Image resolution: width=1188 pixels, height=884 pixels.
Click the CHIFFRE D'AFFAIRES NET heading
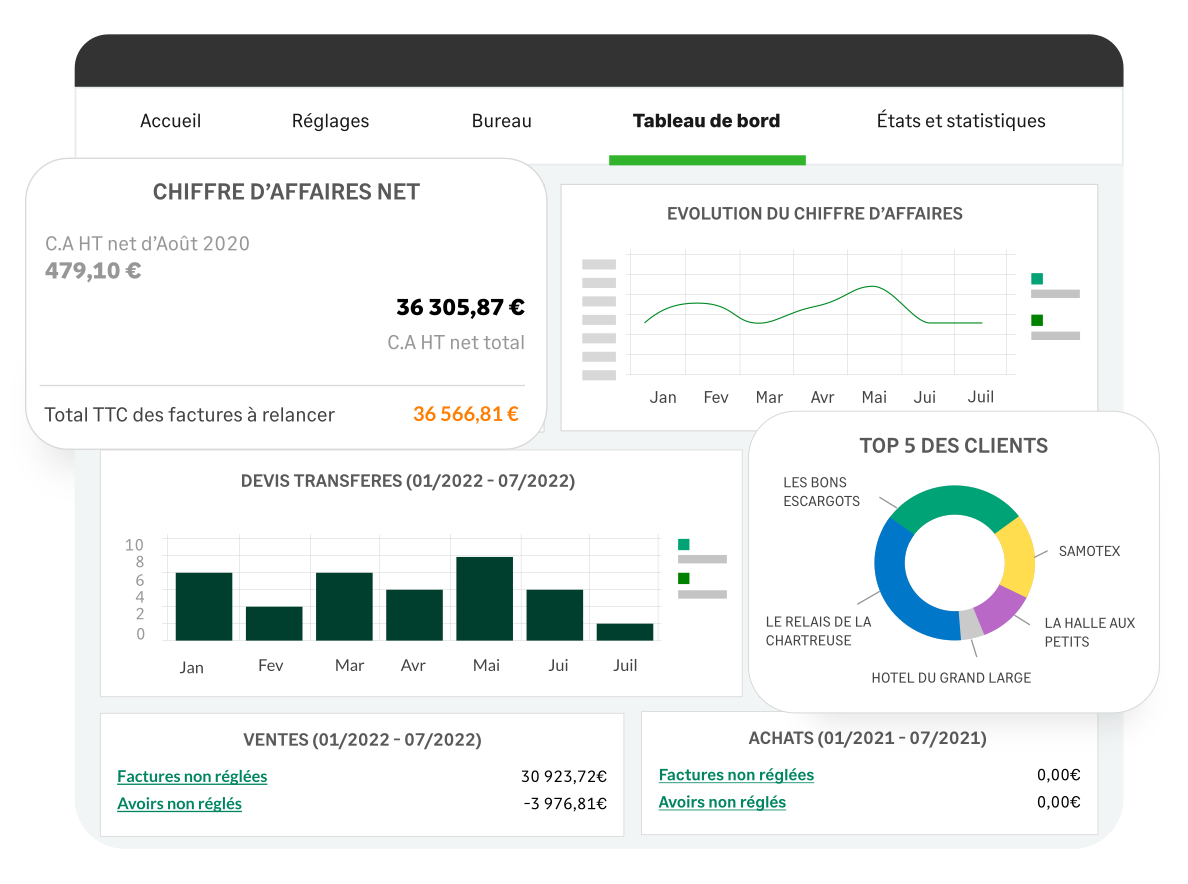[x=286, y=192]
